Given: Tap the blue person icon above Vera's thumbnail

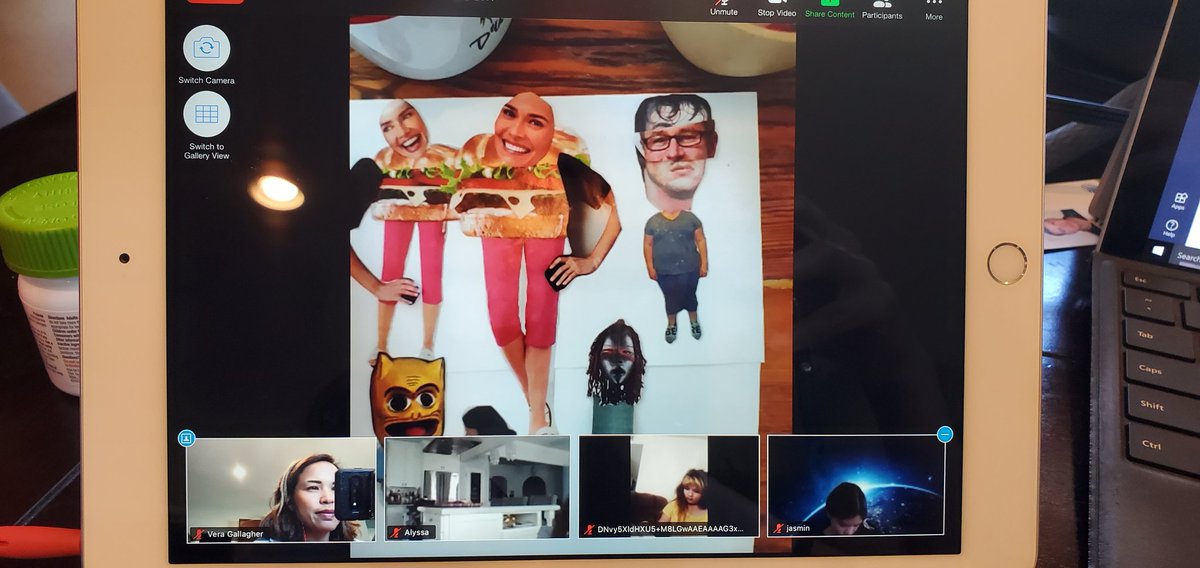Looking at the screenshot, I should (x=186, y=438).
